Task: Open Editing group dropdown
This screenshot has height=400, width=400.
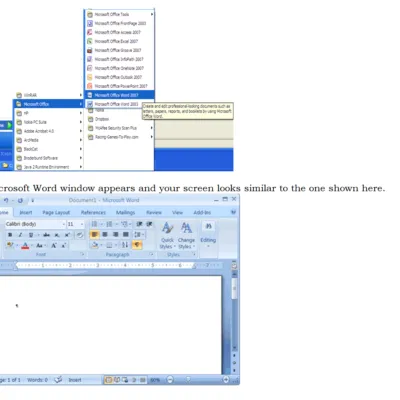Action: click(208, 235)
